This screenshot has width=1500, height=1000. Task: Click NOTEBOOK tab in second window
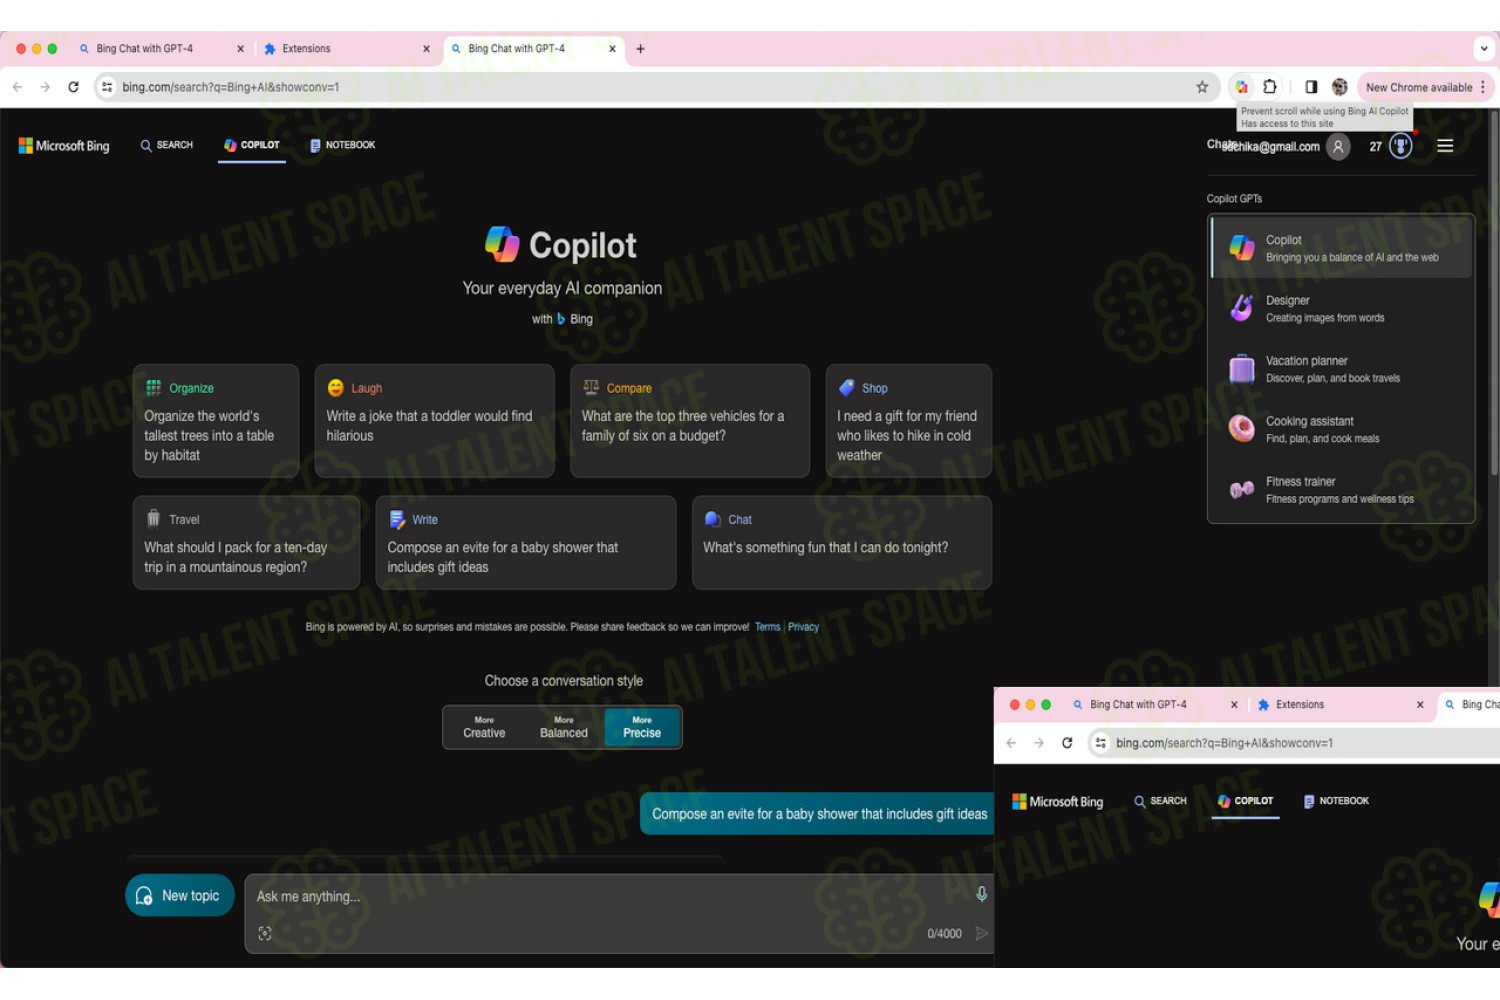(x=1337, y=801)
